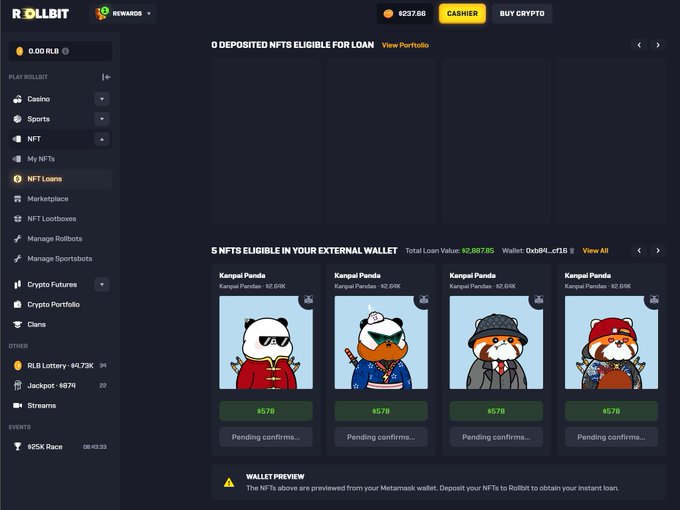Expand the Casino submenu arrow
The image size is (680, 510).
[x=102, y=99]
